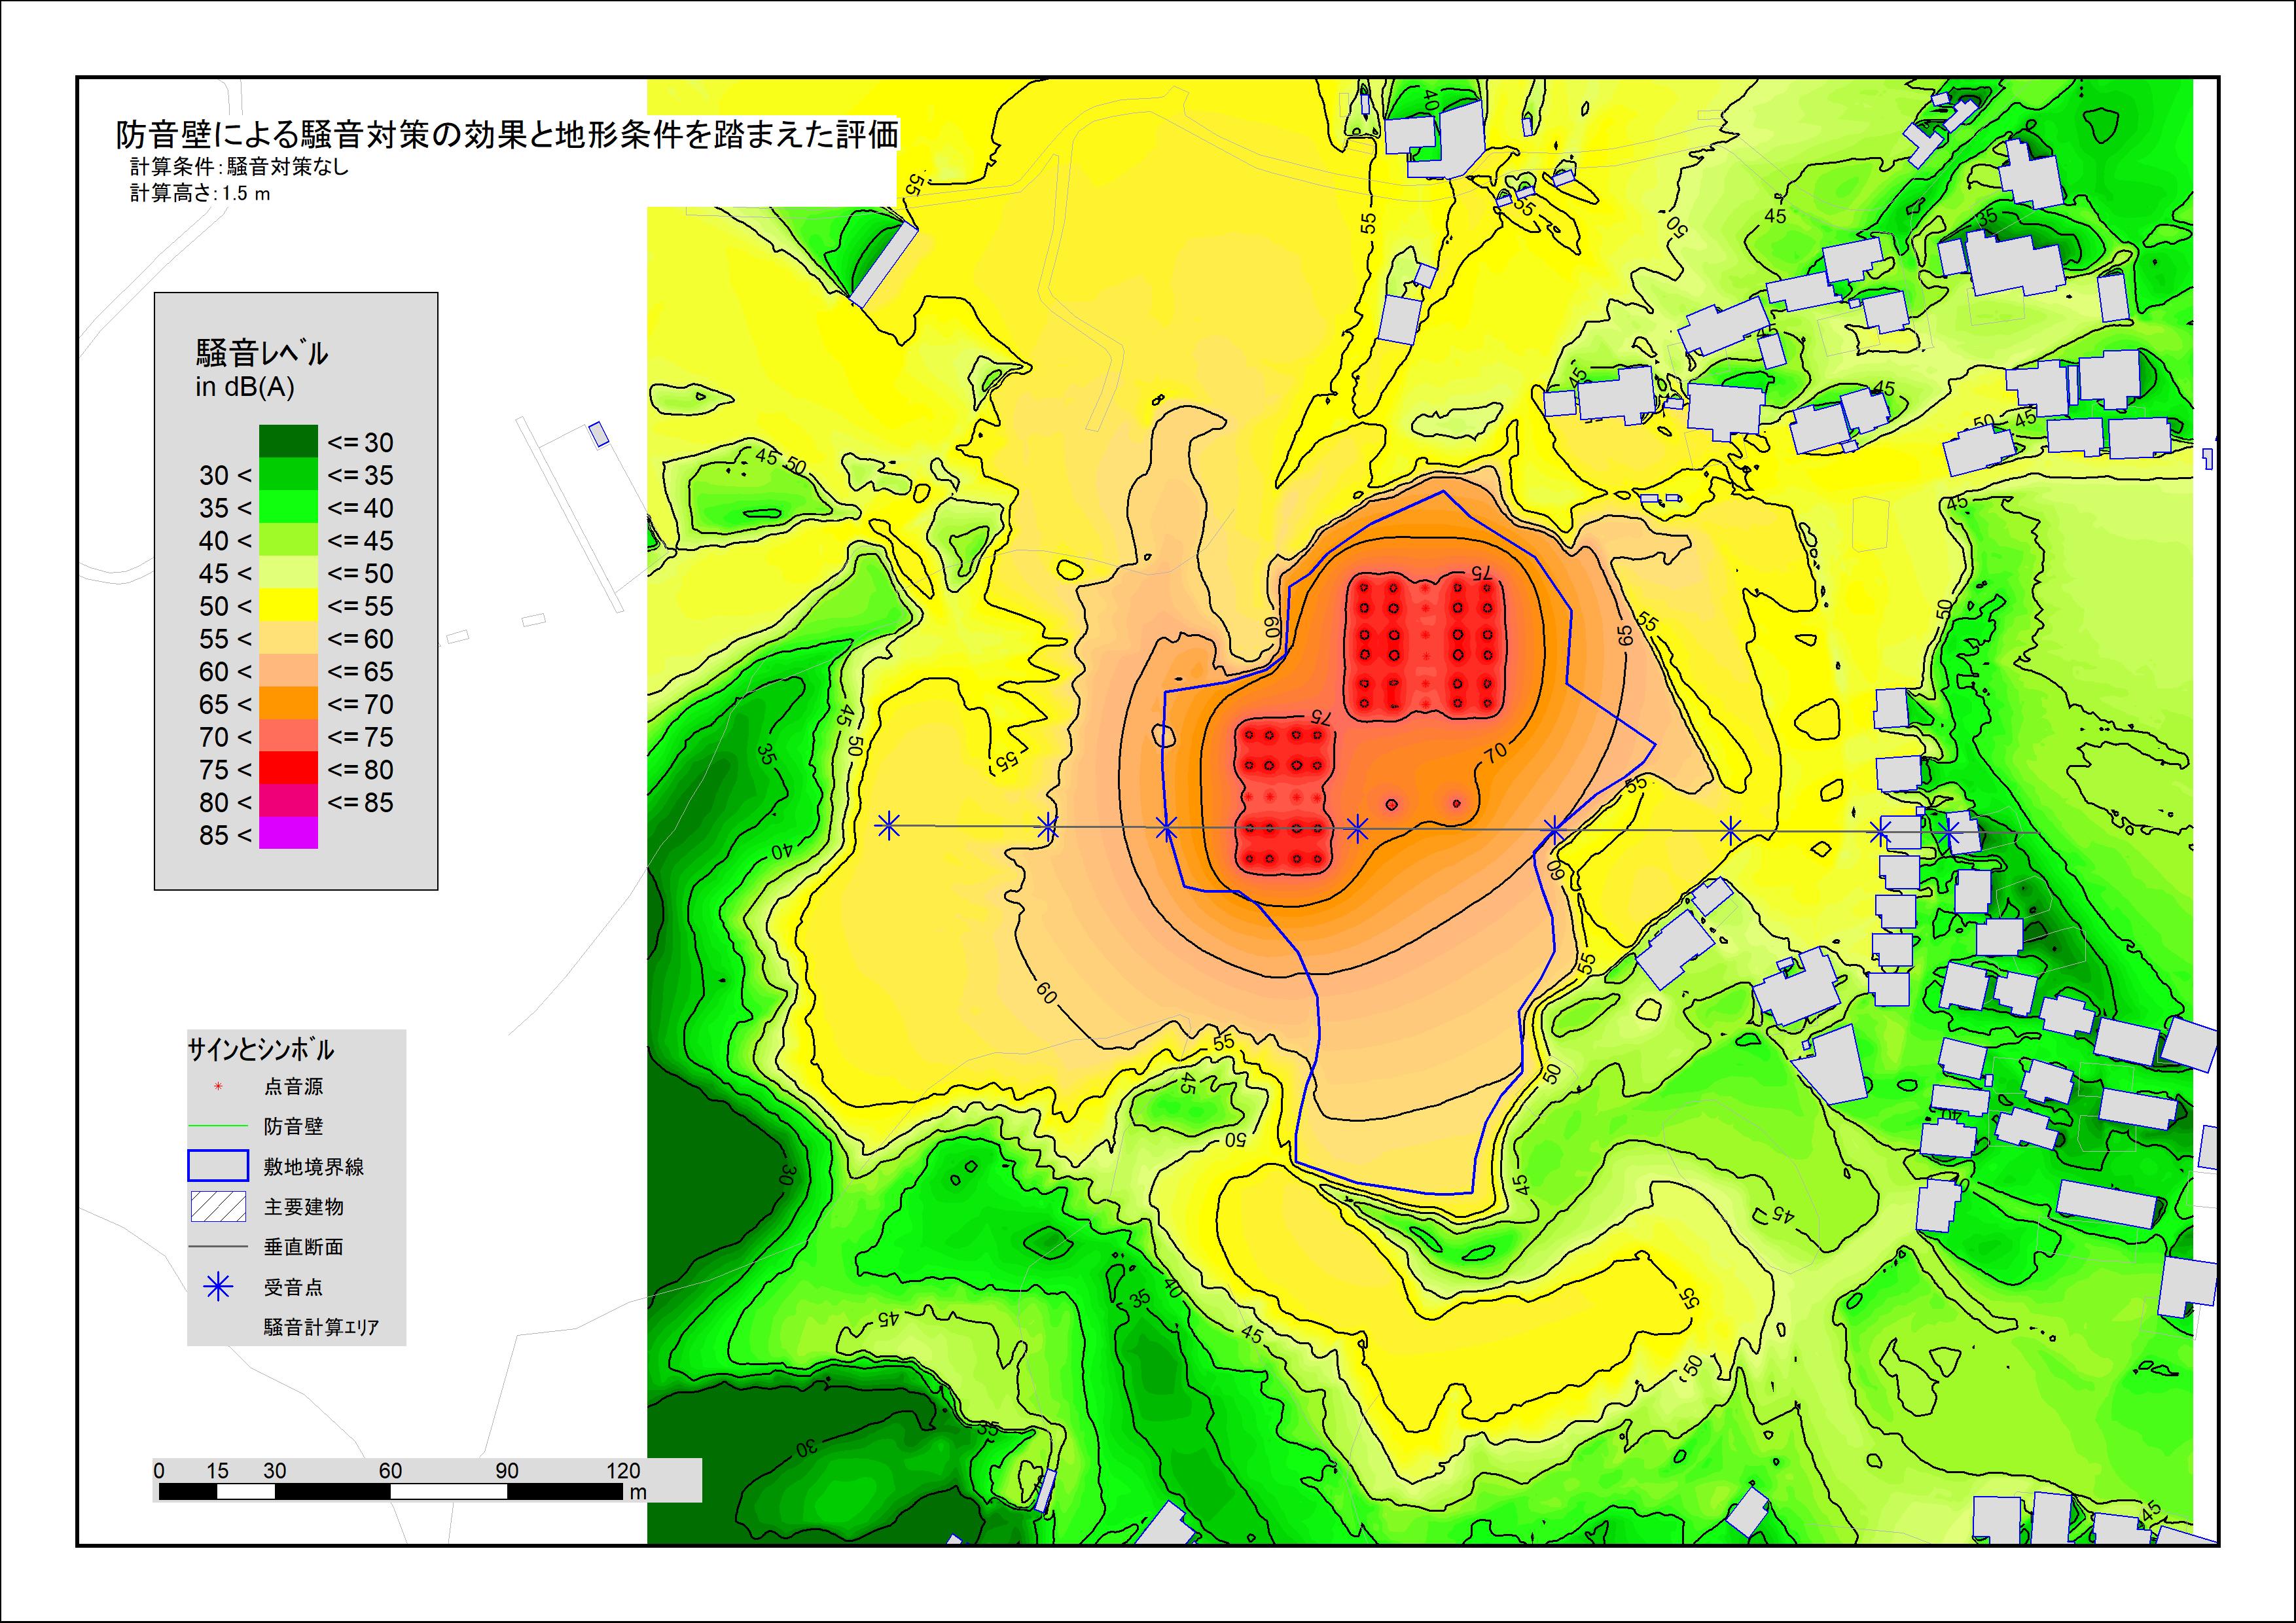The height and width of the screenshot is (1623, 2296).
Task: Click the 騒音計算エリア legend entry
Action: pos(321,1327)
